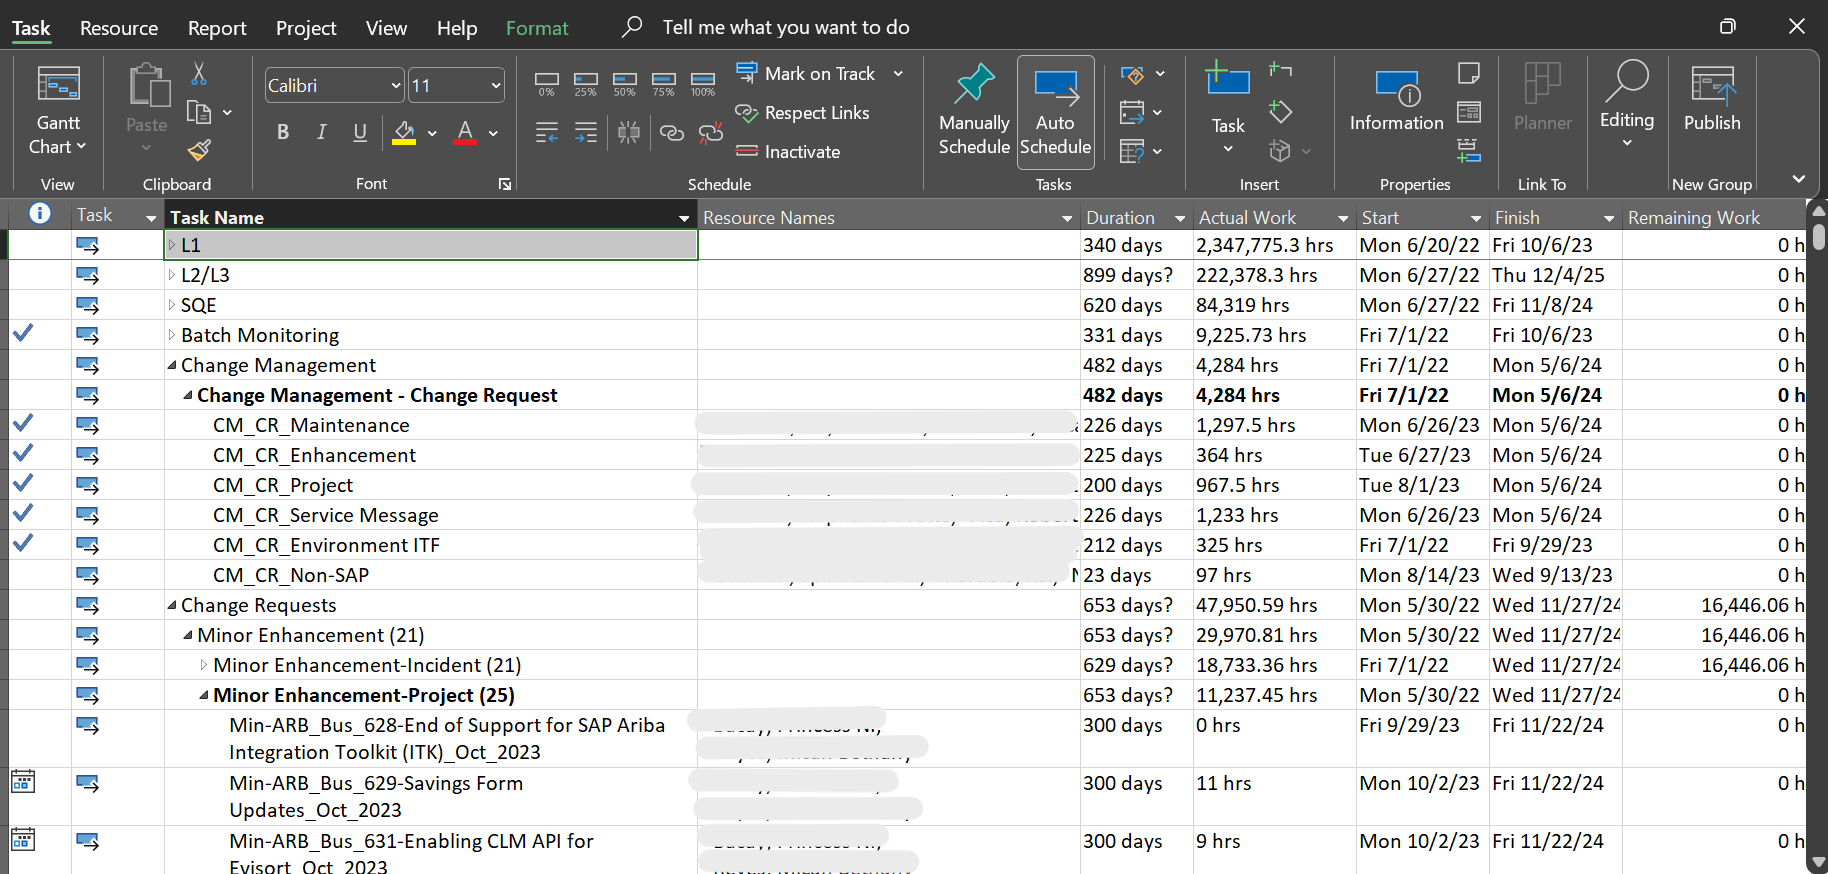Expand Minor Enhancement-Incident (21) group

click(204, 665)
